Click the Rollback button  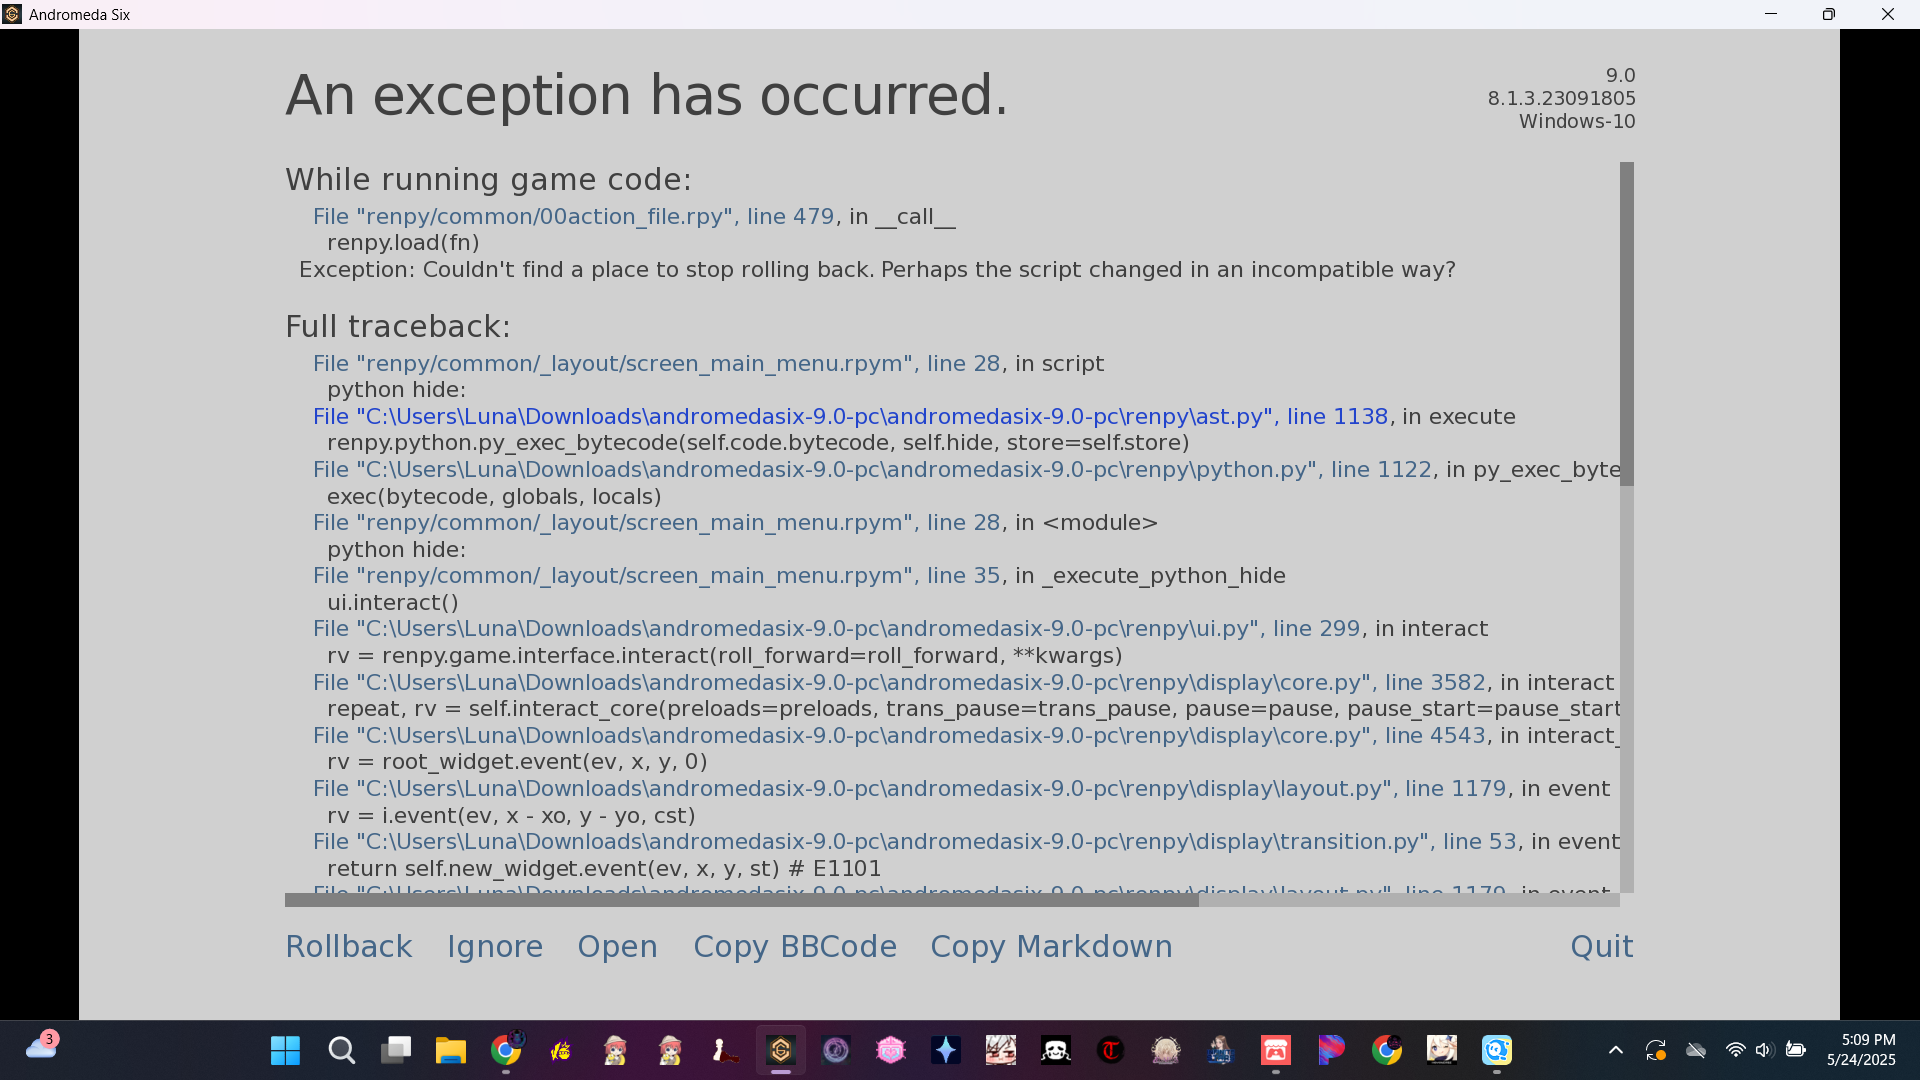(x=349, y=946)
